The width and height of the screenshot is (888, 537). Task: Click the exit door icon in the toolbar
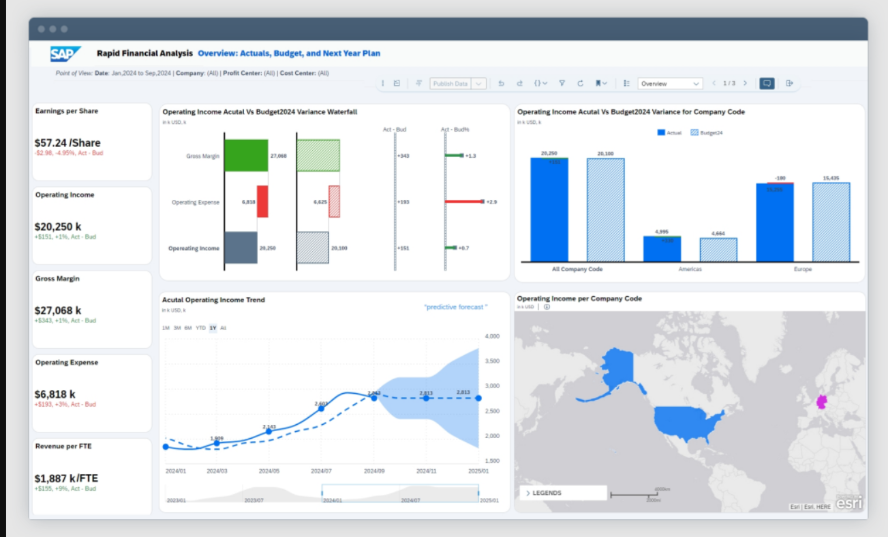click(x=789, y=83)
